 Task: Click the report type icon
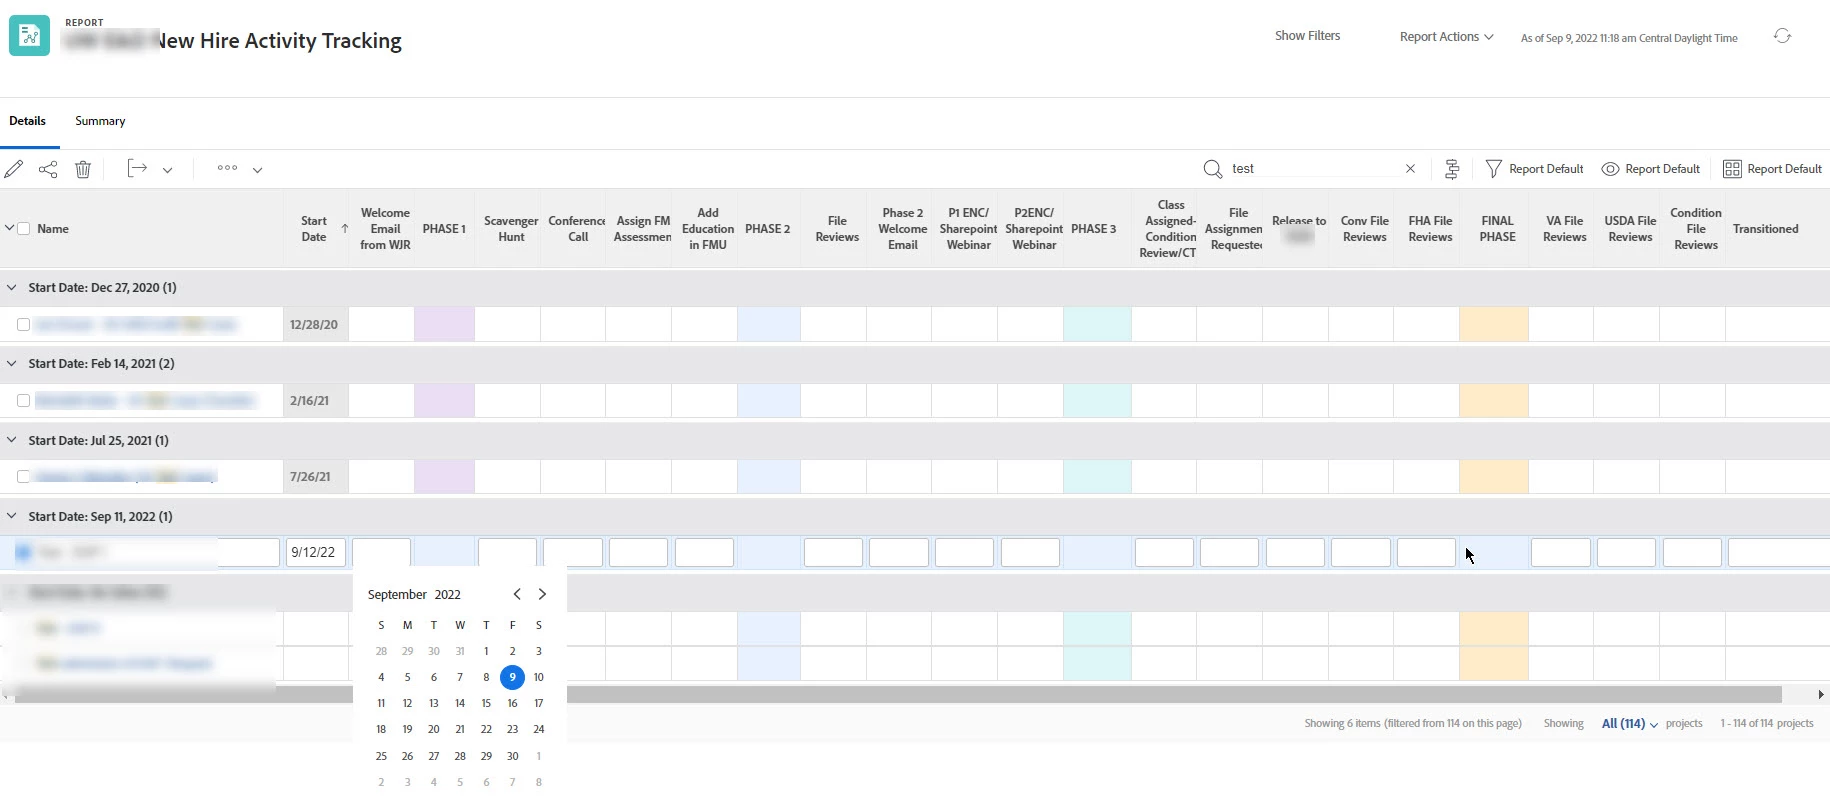point(29,36)
